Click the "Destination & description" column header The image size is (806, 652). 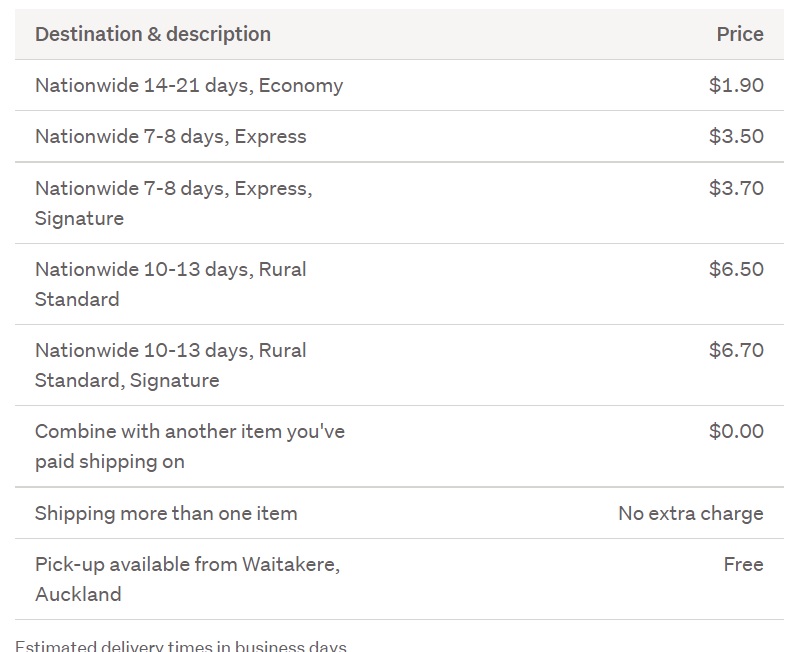[152, 34]
